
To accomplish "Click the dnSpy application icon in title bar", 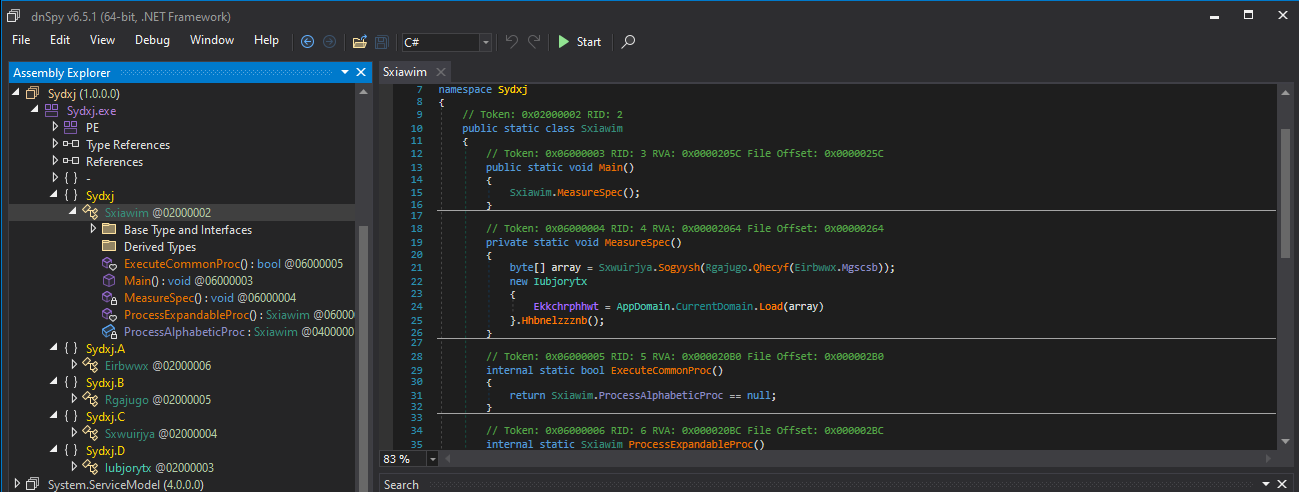I will click(x=14, y=14).
